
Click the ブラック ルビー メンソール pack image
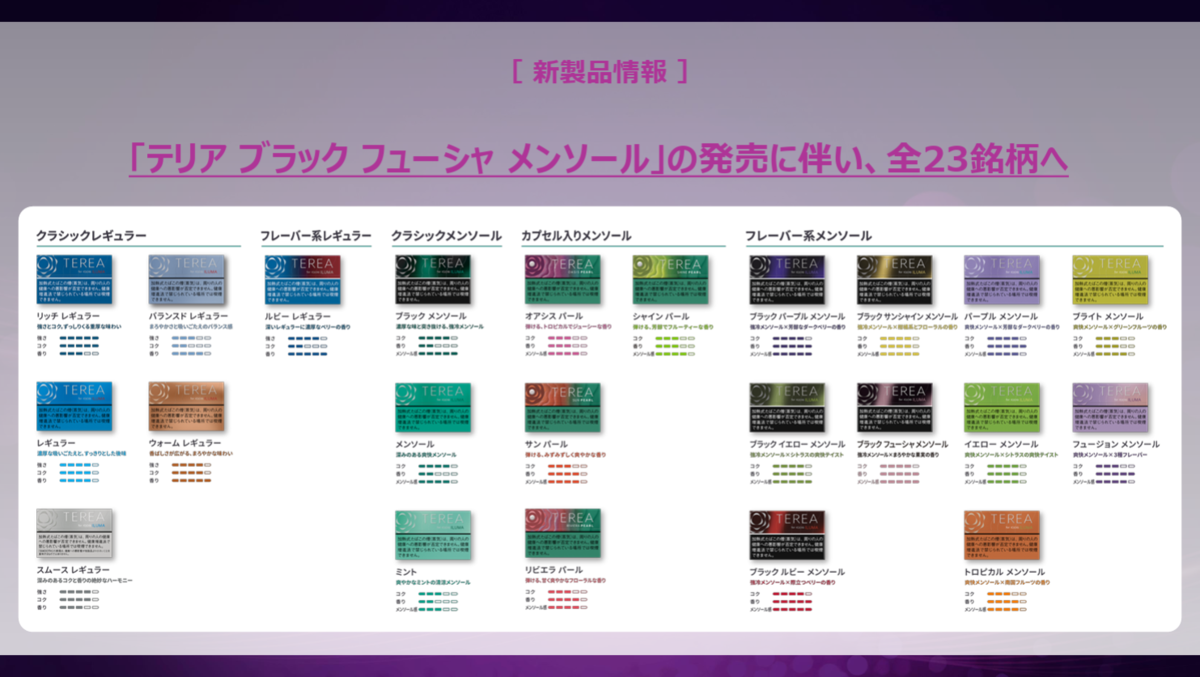(x=788, y=534)
